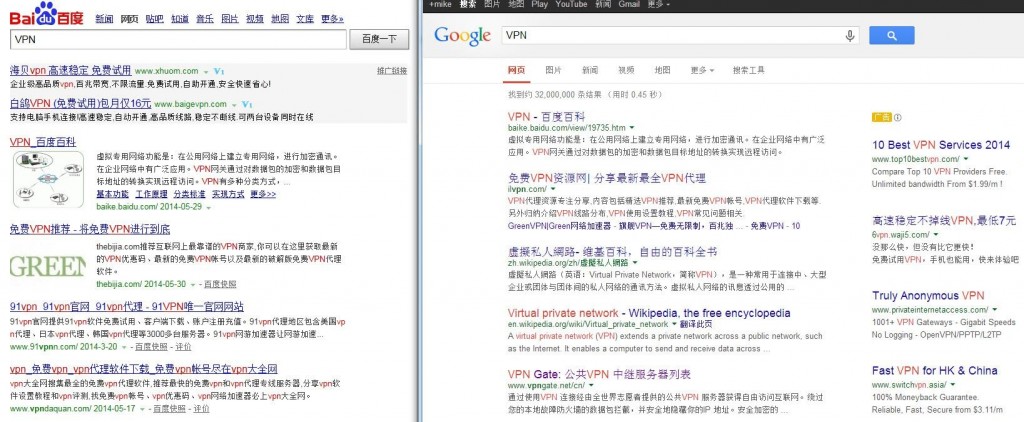Expand the arrow after baike.baidu.com/ 2014-05-29
This screenshot has height=422, width=1024.
pyautogui.click(x=208, y=207)
